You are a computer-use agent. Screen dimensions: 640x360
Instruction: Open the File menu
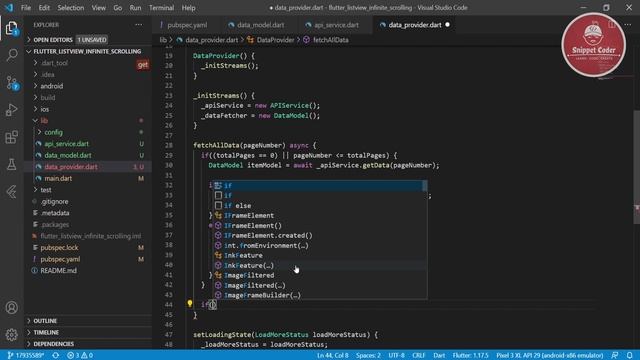coord(26,8)
